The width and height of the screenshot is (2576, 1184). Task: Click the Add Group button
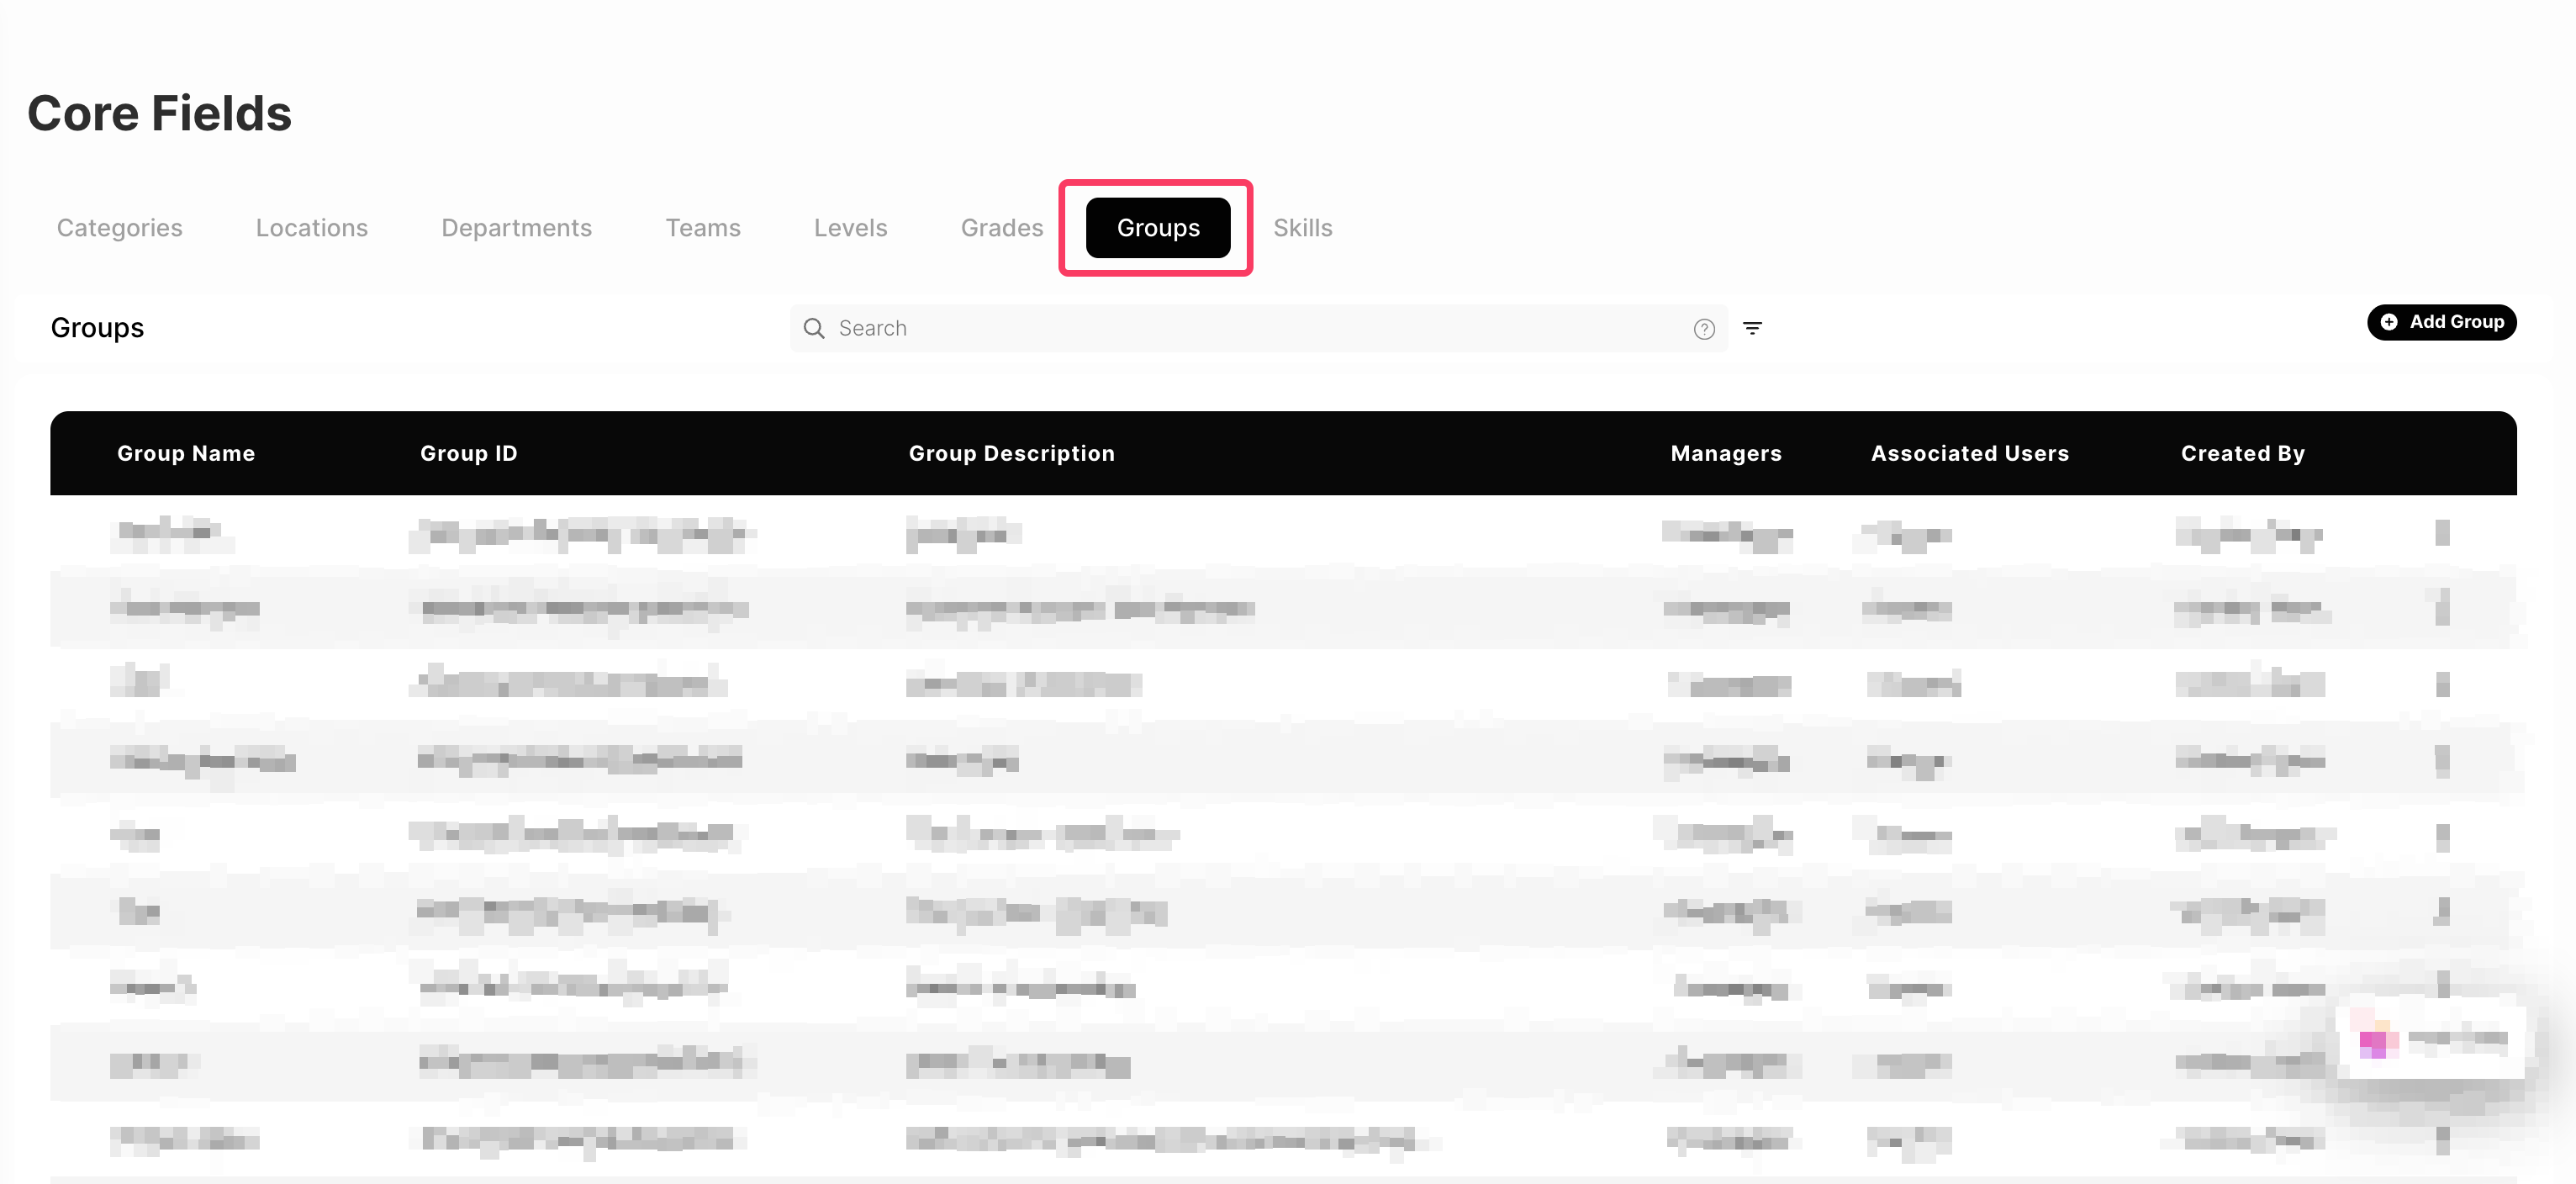point(2441,322)
